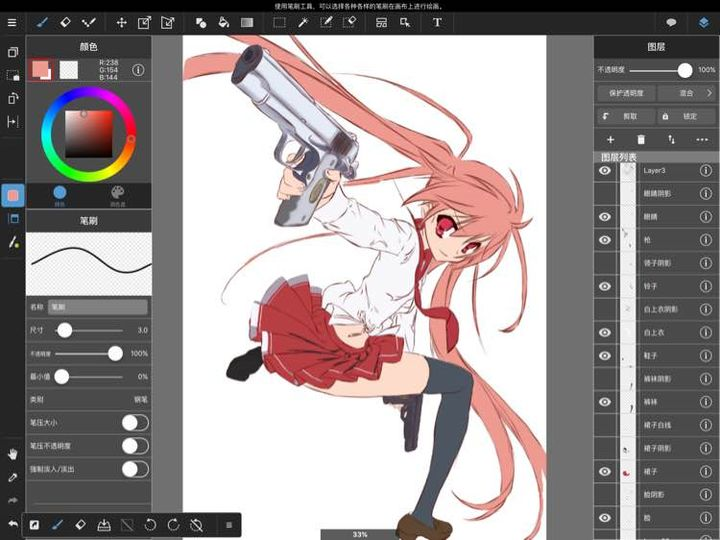Open the color panel from left sidebar
This screenshot has height=540, width=720.
pyautogui.click(x=13, y=196)
